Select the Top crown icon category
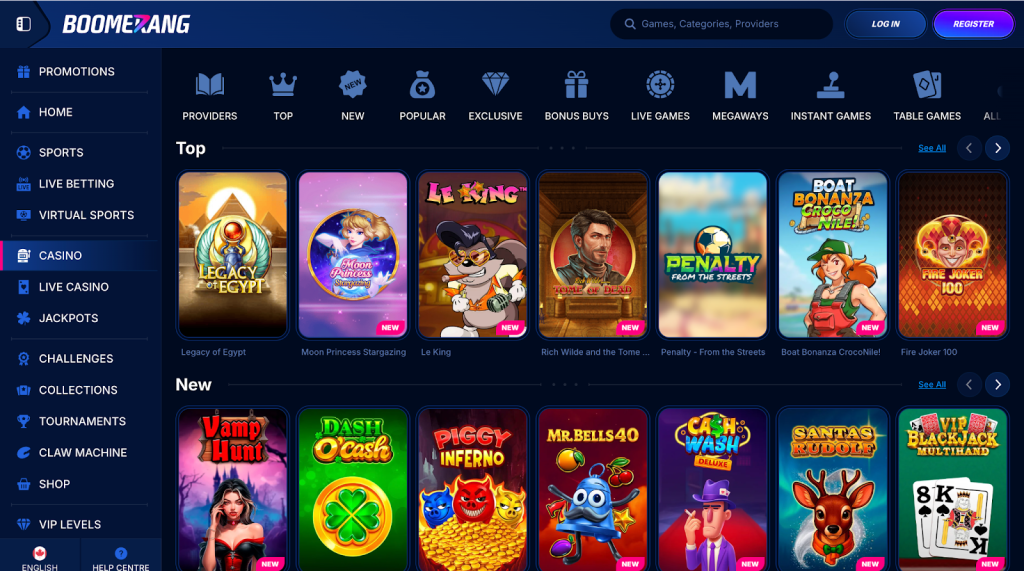This screenshot has width=1024, height=571. (283, 85)
